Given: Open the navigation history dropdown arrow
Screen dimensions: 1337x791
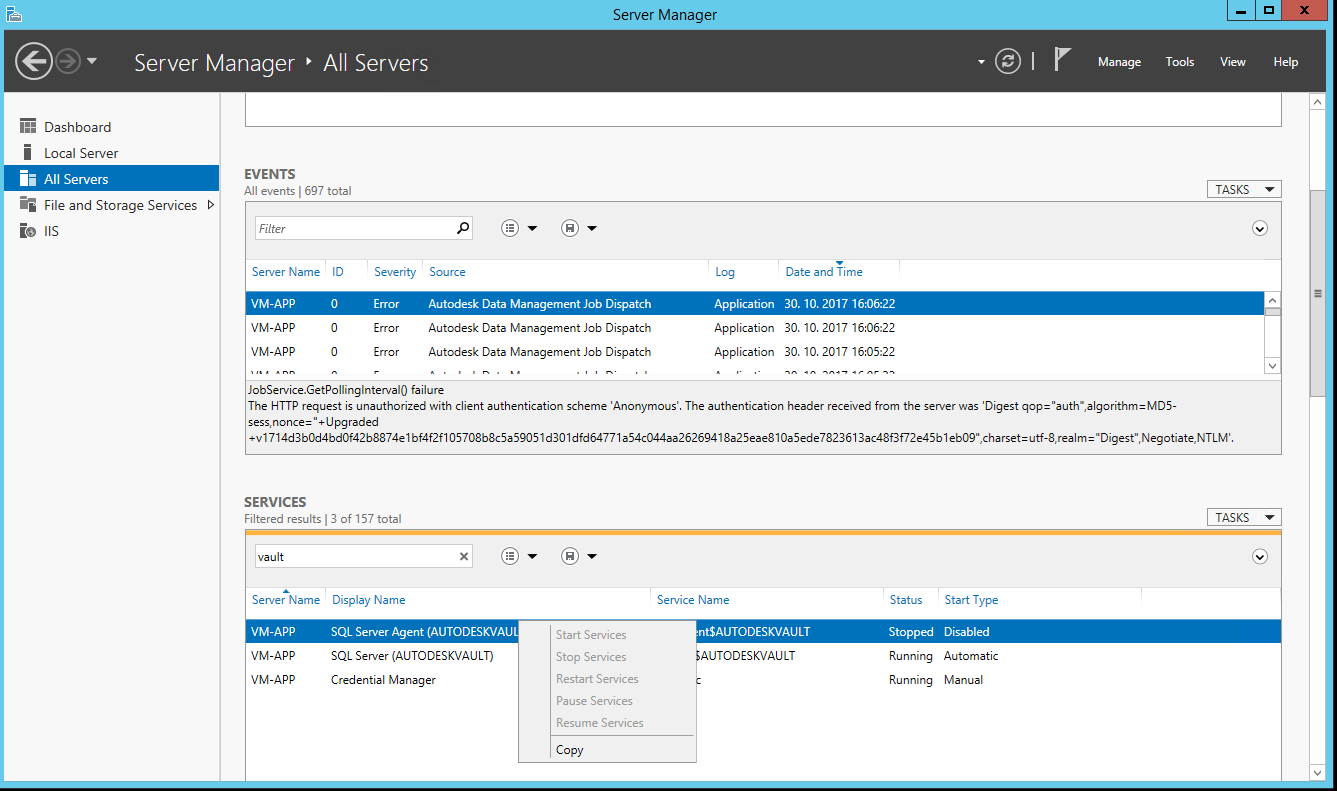Looking at the screenshot, I should [x=92, y=62].
